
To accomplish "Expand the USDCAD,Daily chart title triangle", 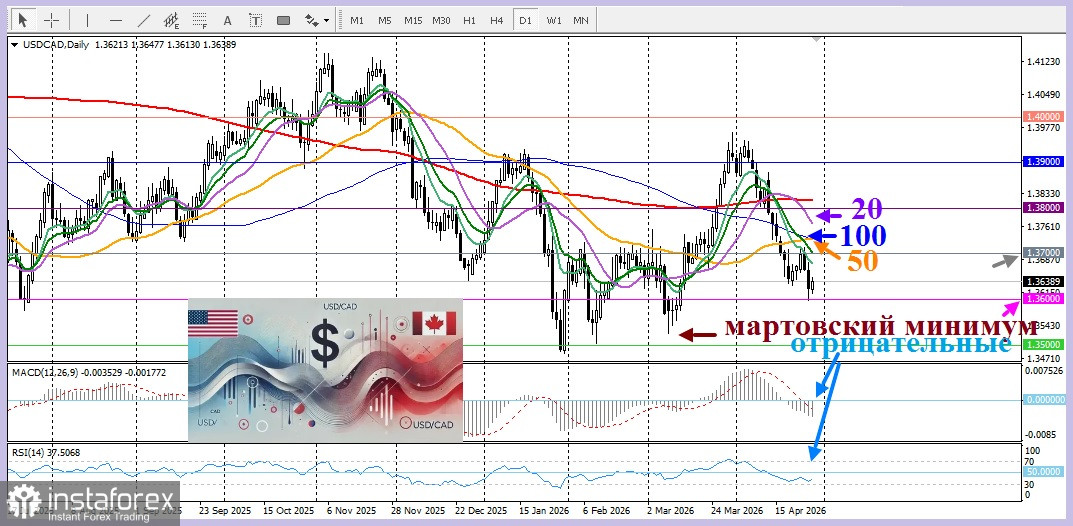I will tap(13, 45).
